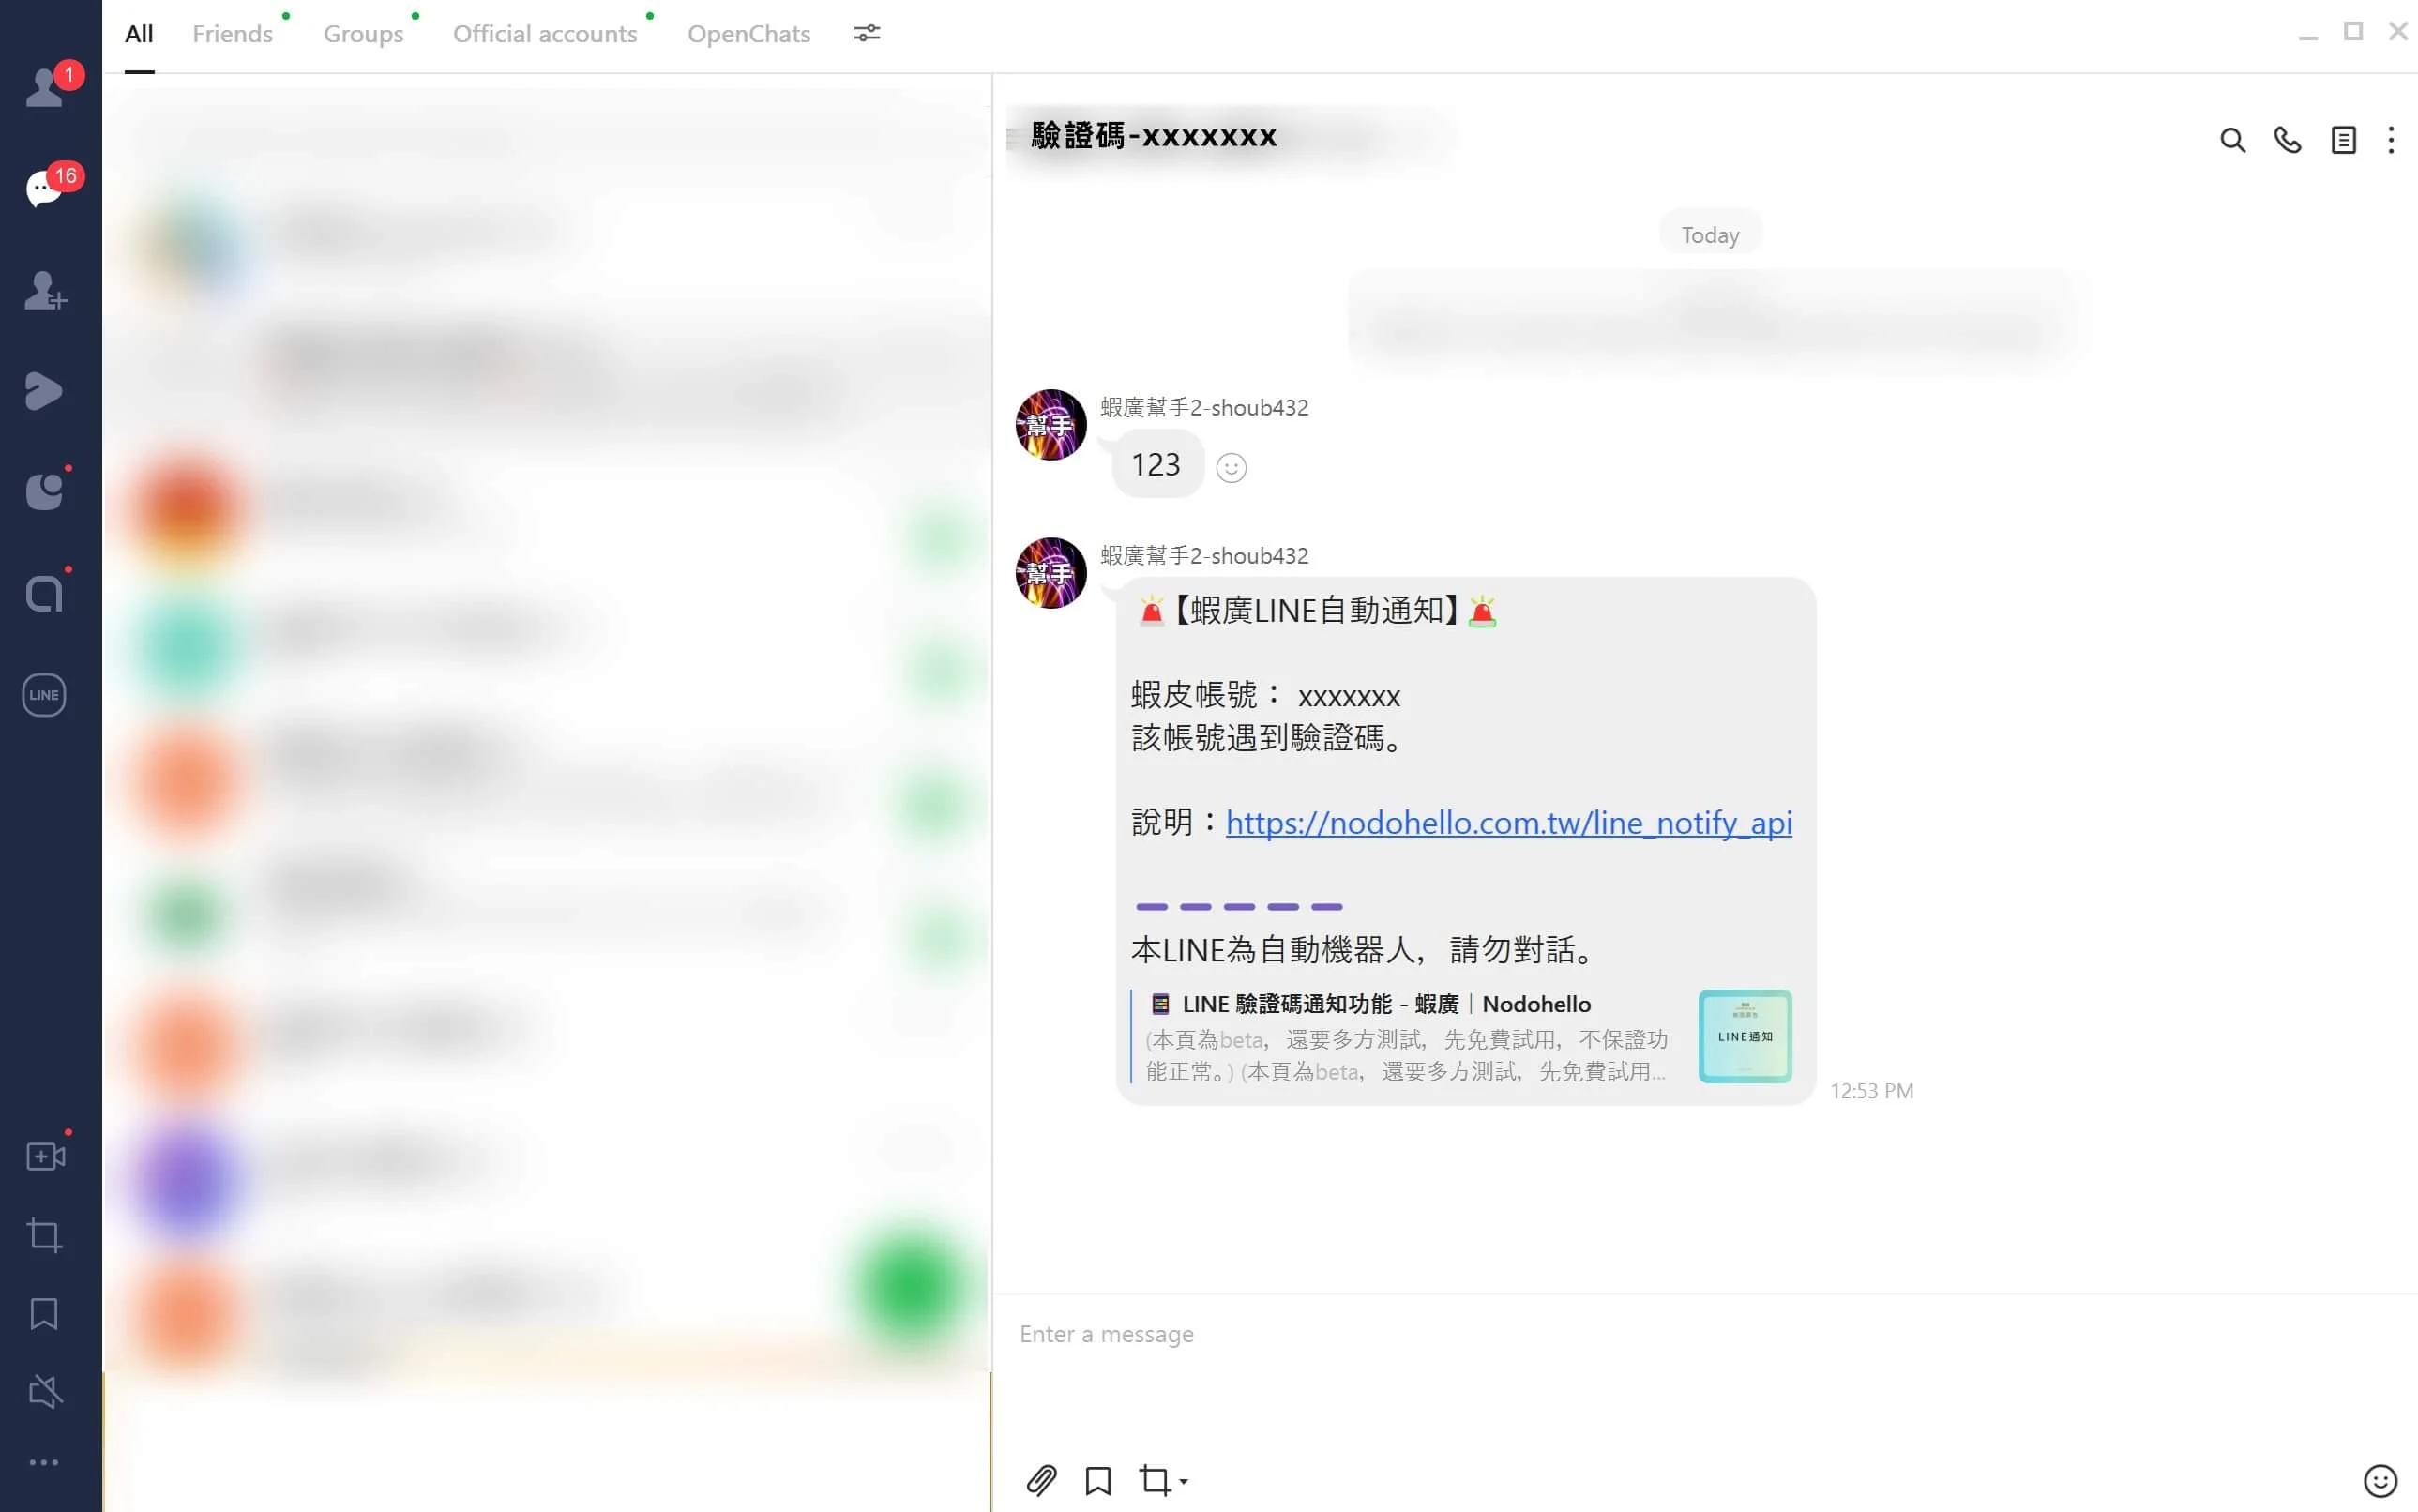Click the text 該帳號遇到驗證碼。

1269,738
